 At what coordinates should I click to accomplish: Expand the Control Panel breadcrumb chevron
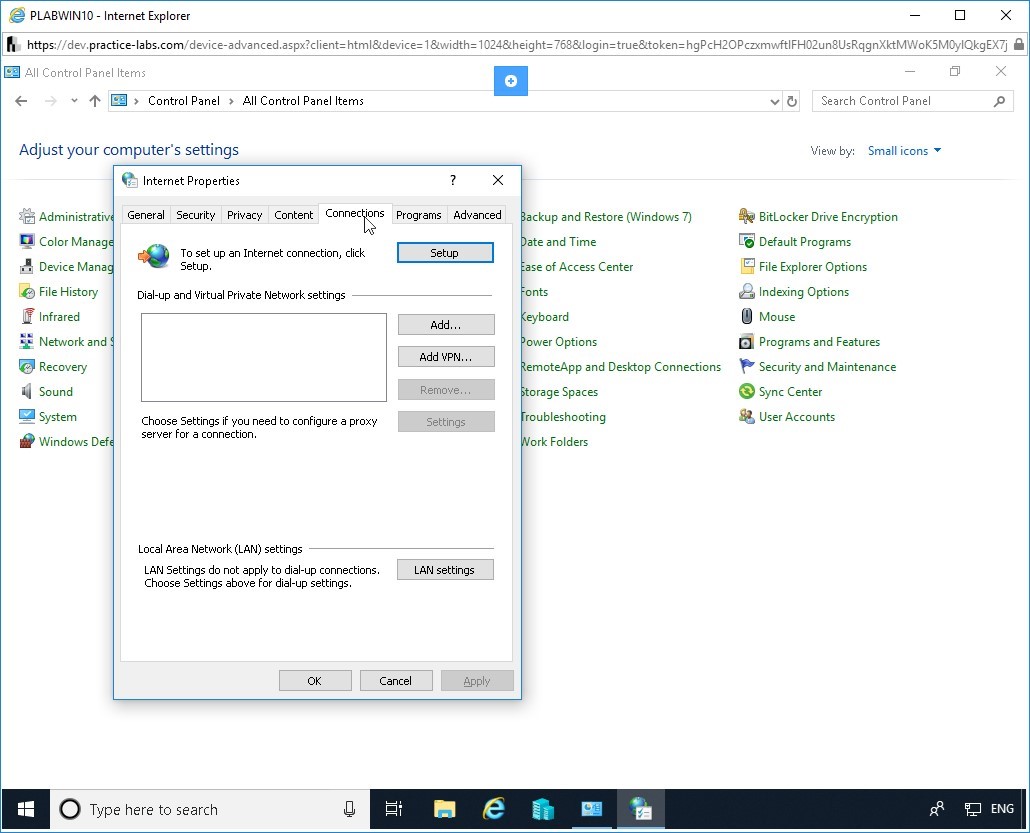click(137, 101)
